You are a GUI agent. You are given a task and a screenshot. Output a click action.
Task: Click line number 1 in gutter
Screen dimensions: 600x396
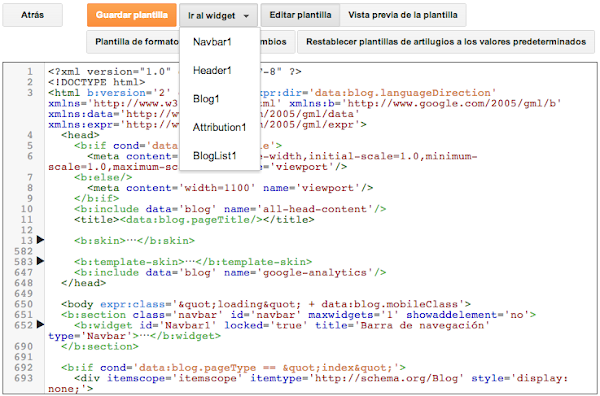pyautogui.click(x=30, y=72)
